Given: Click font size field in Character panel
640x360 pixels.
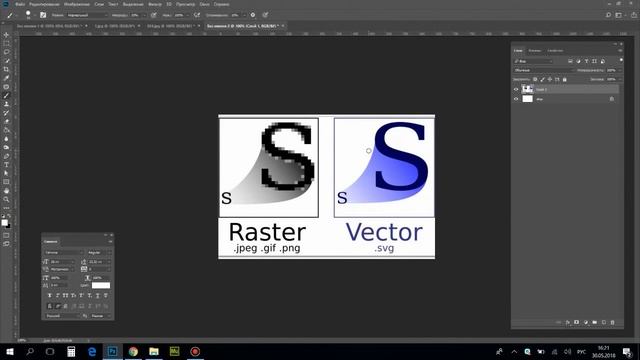Looking at the screenshot, I should coord(62,262).
